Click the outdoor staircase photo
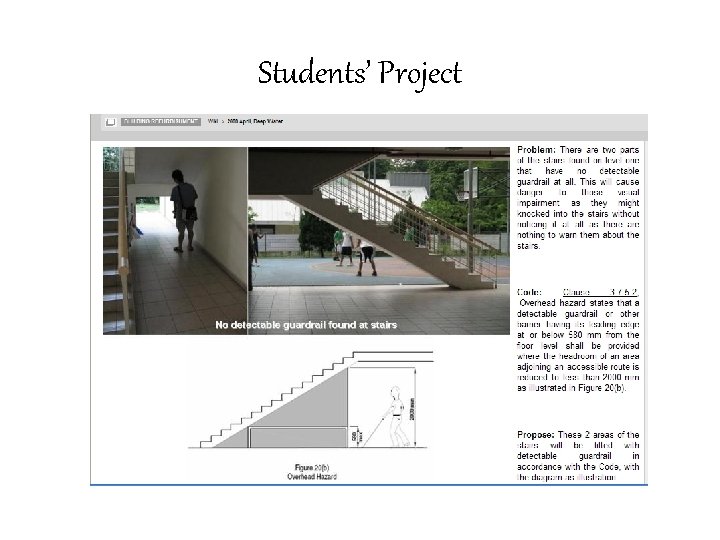The height and width of the screenshot is (540, 720). (x=379, y=241)
